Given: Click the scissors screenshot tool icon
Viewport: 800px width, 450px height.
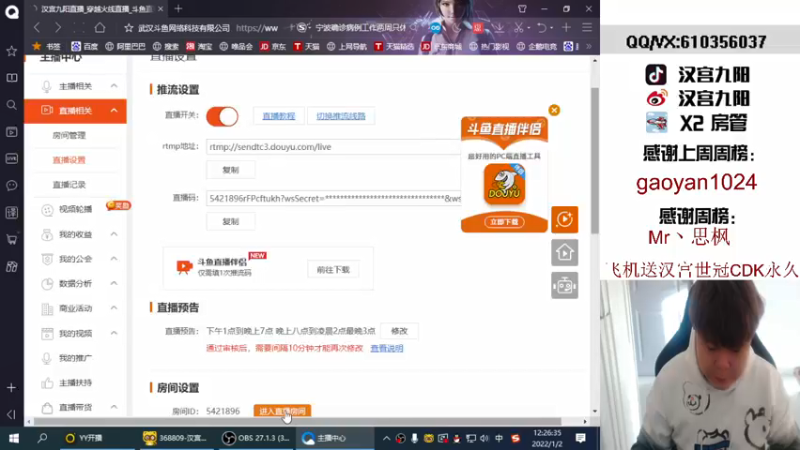Looking at the screenshot, I should pyautogui.click(x=519, y=28).
